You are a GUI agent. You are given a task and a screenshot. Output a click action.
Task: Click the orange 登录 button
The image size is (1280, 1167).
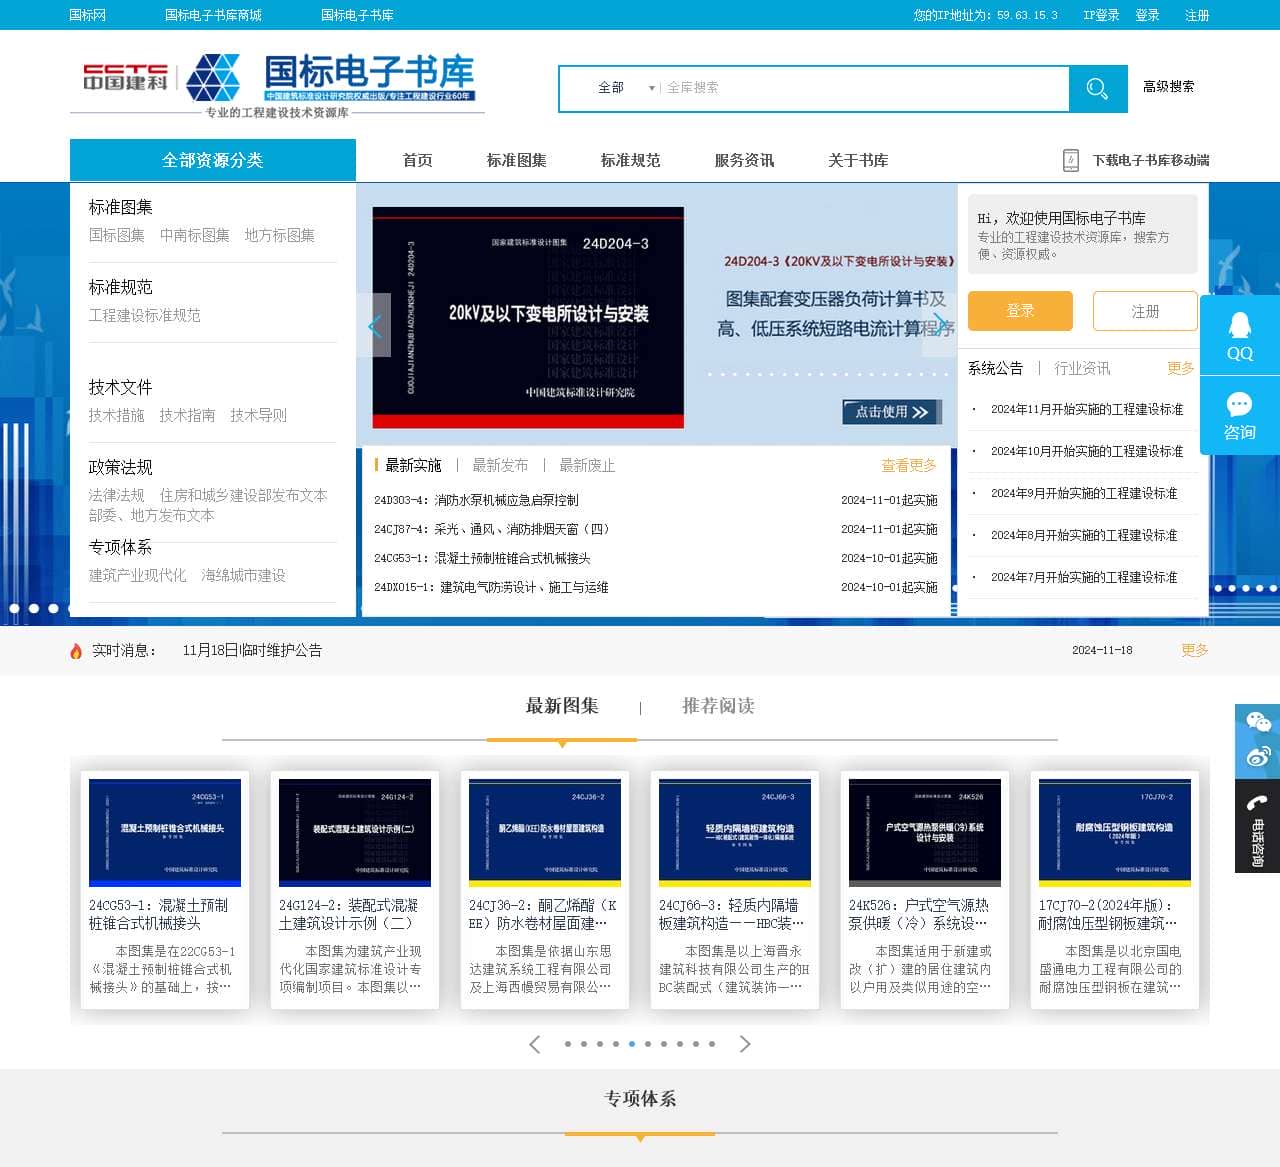pyautogui.click(x=1020, y=311)
